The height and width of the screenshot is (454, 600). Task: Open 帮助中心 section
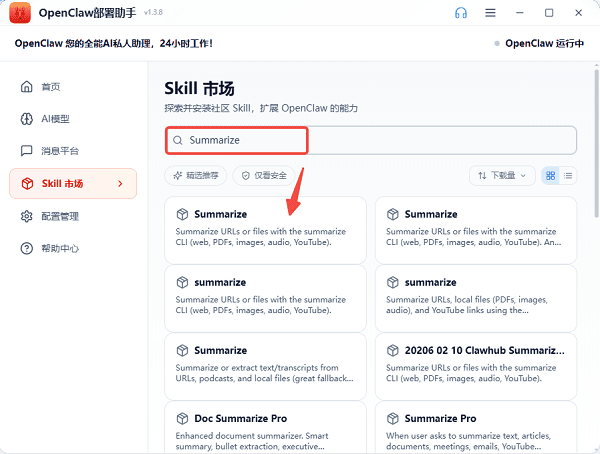pyautogui.click(x=73, y=248)
